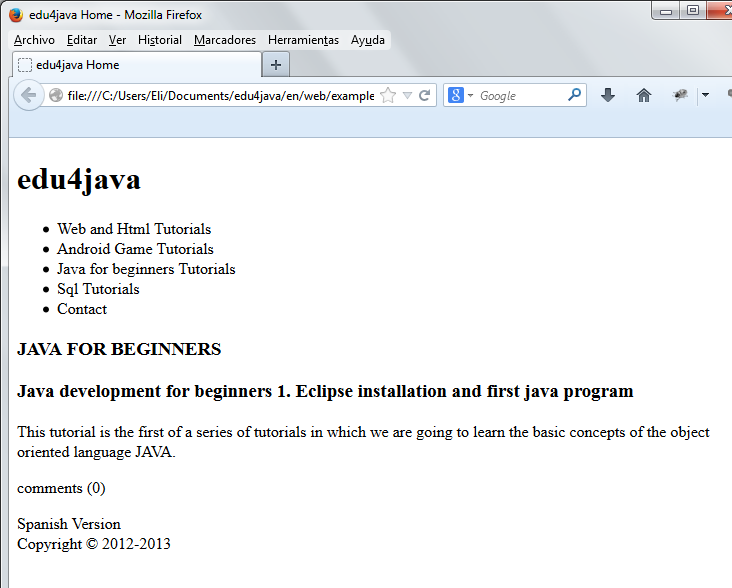The width and height of the screenshot is (732, 588).
Task: Click the globe site identity icon
Action: click(56, 95)
